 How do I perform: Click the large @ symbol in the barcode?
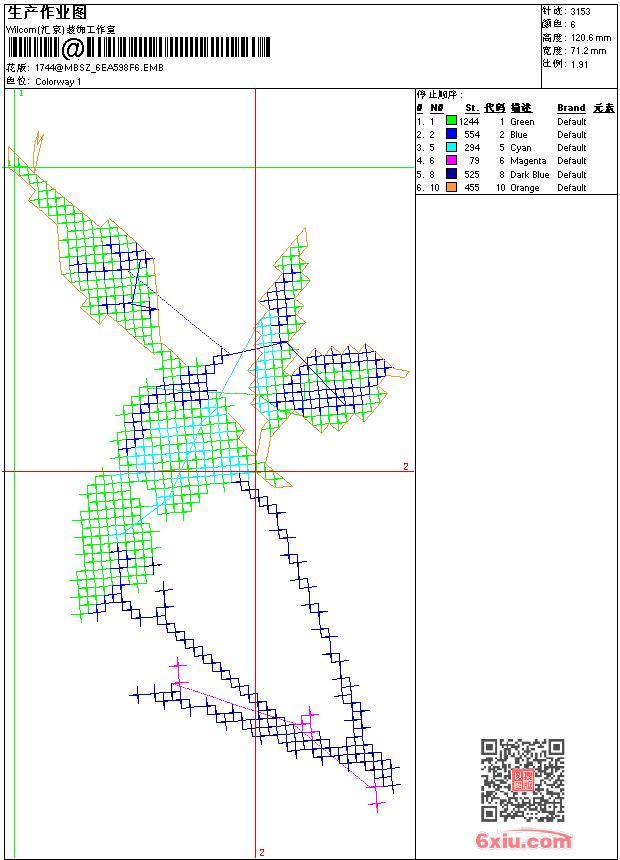click(x=73, y=48)
